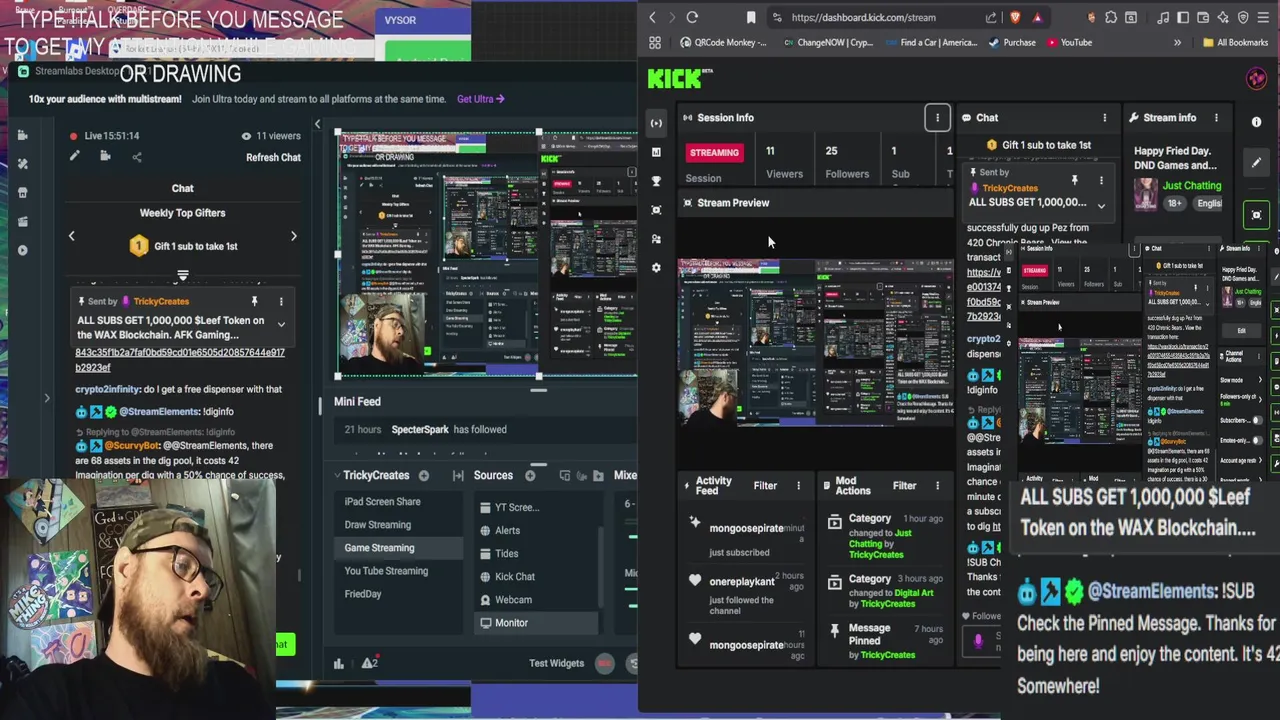Click the browser address bar URL

coord(863,17)
